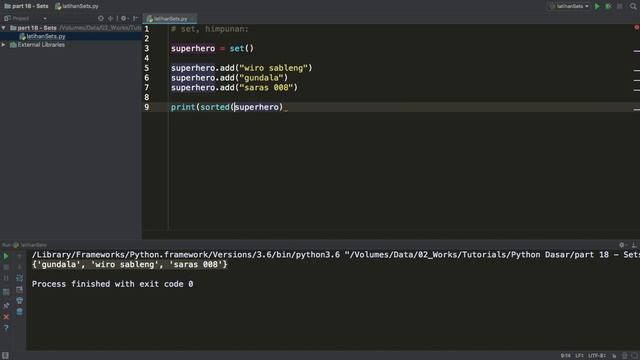The width and height of the screenshot is (640, 360).
Task: Click the Run panel stop square icon
Action: [x=6, y=267]
